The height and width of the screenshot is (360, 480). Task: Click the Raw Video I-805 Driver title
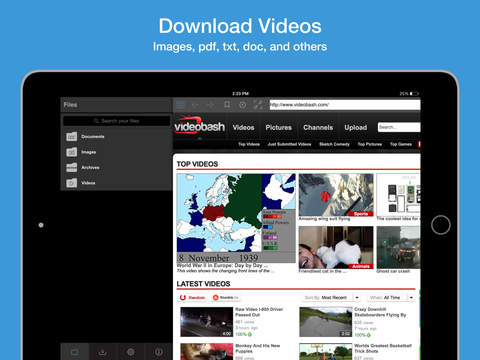coord(259,312)
